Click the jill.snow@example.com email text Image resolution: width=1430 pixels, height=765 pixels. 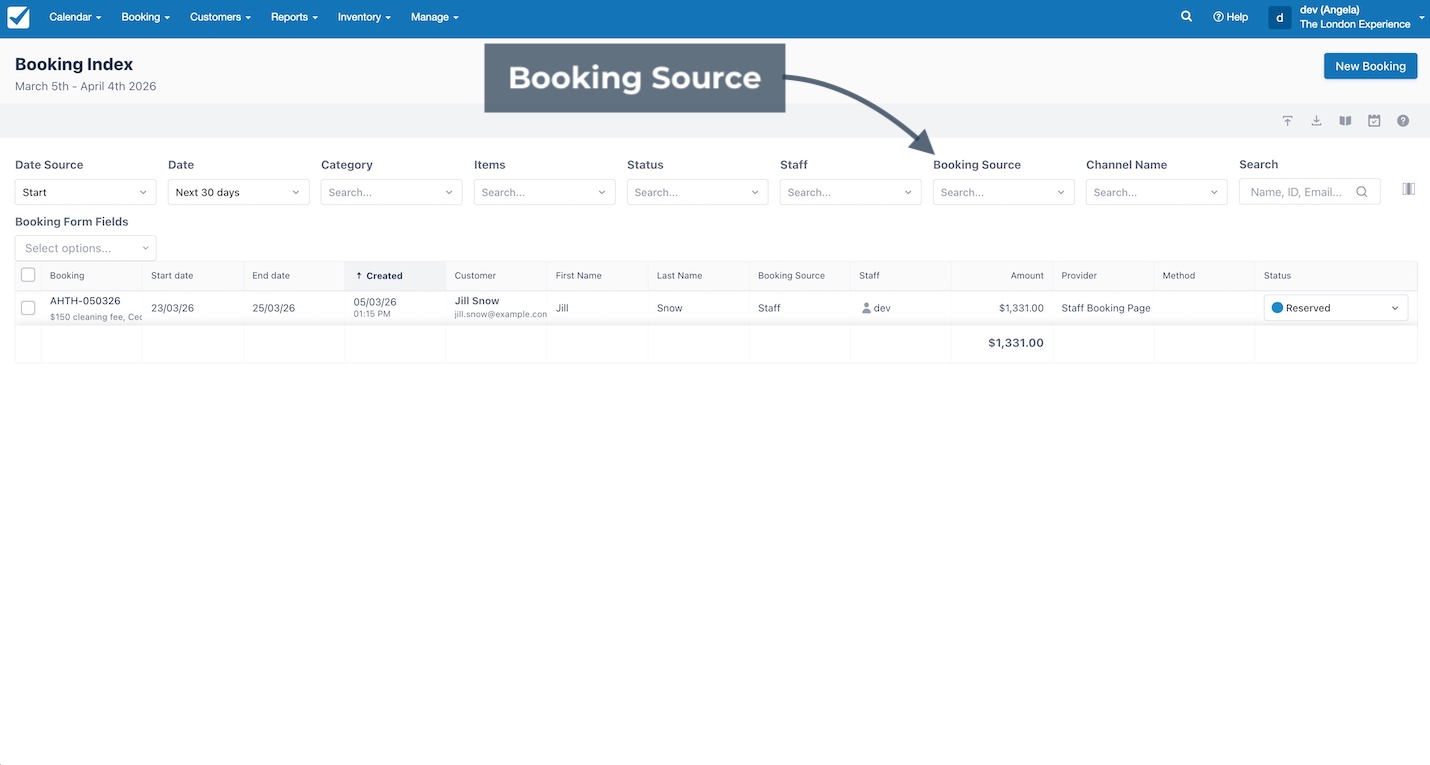click(x=500, y=314)
